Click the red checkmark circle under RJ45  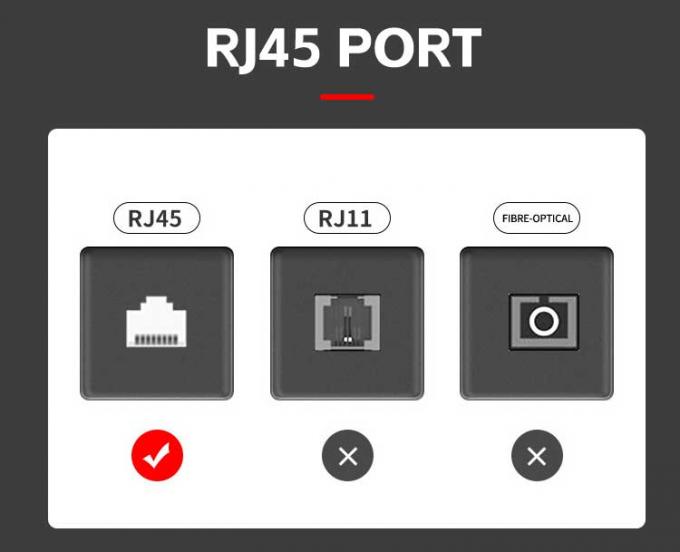coord(157,455)
